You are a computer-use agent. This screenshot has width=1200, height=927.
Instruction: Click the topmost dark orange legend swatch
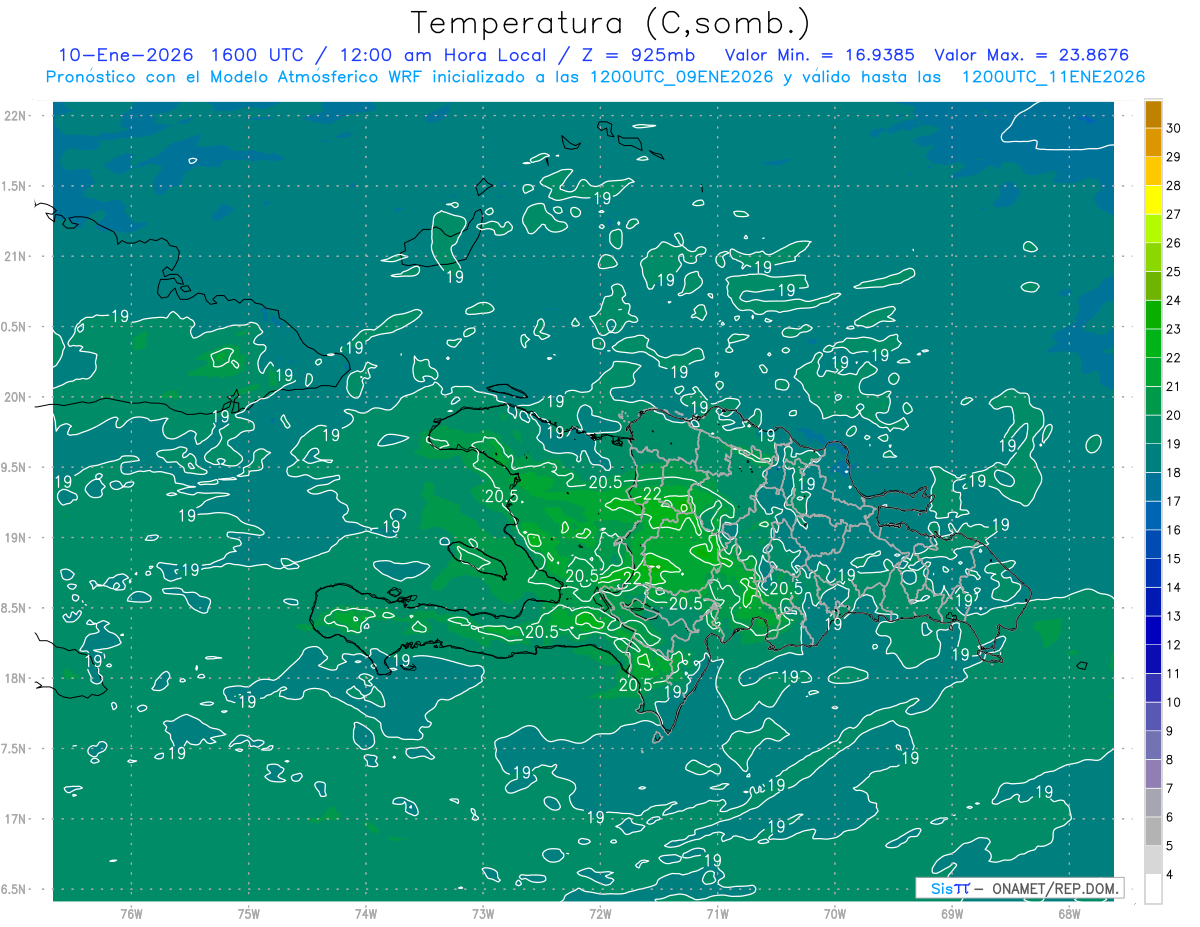1153,115
